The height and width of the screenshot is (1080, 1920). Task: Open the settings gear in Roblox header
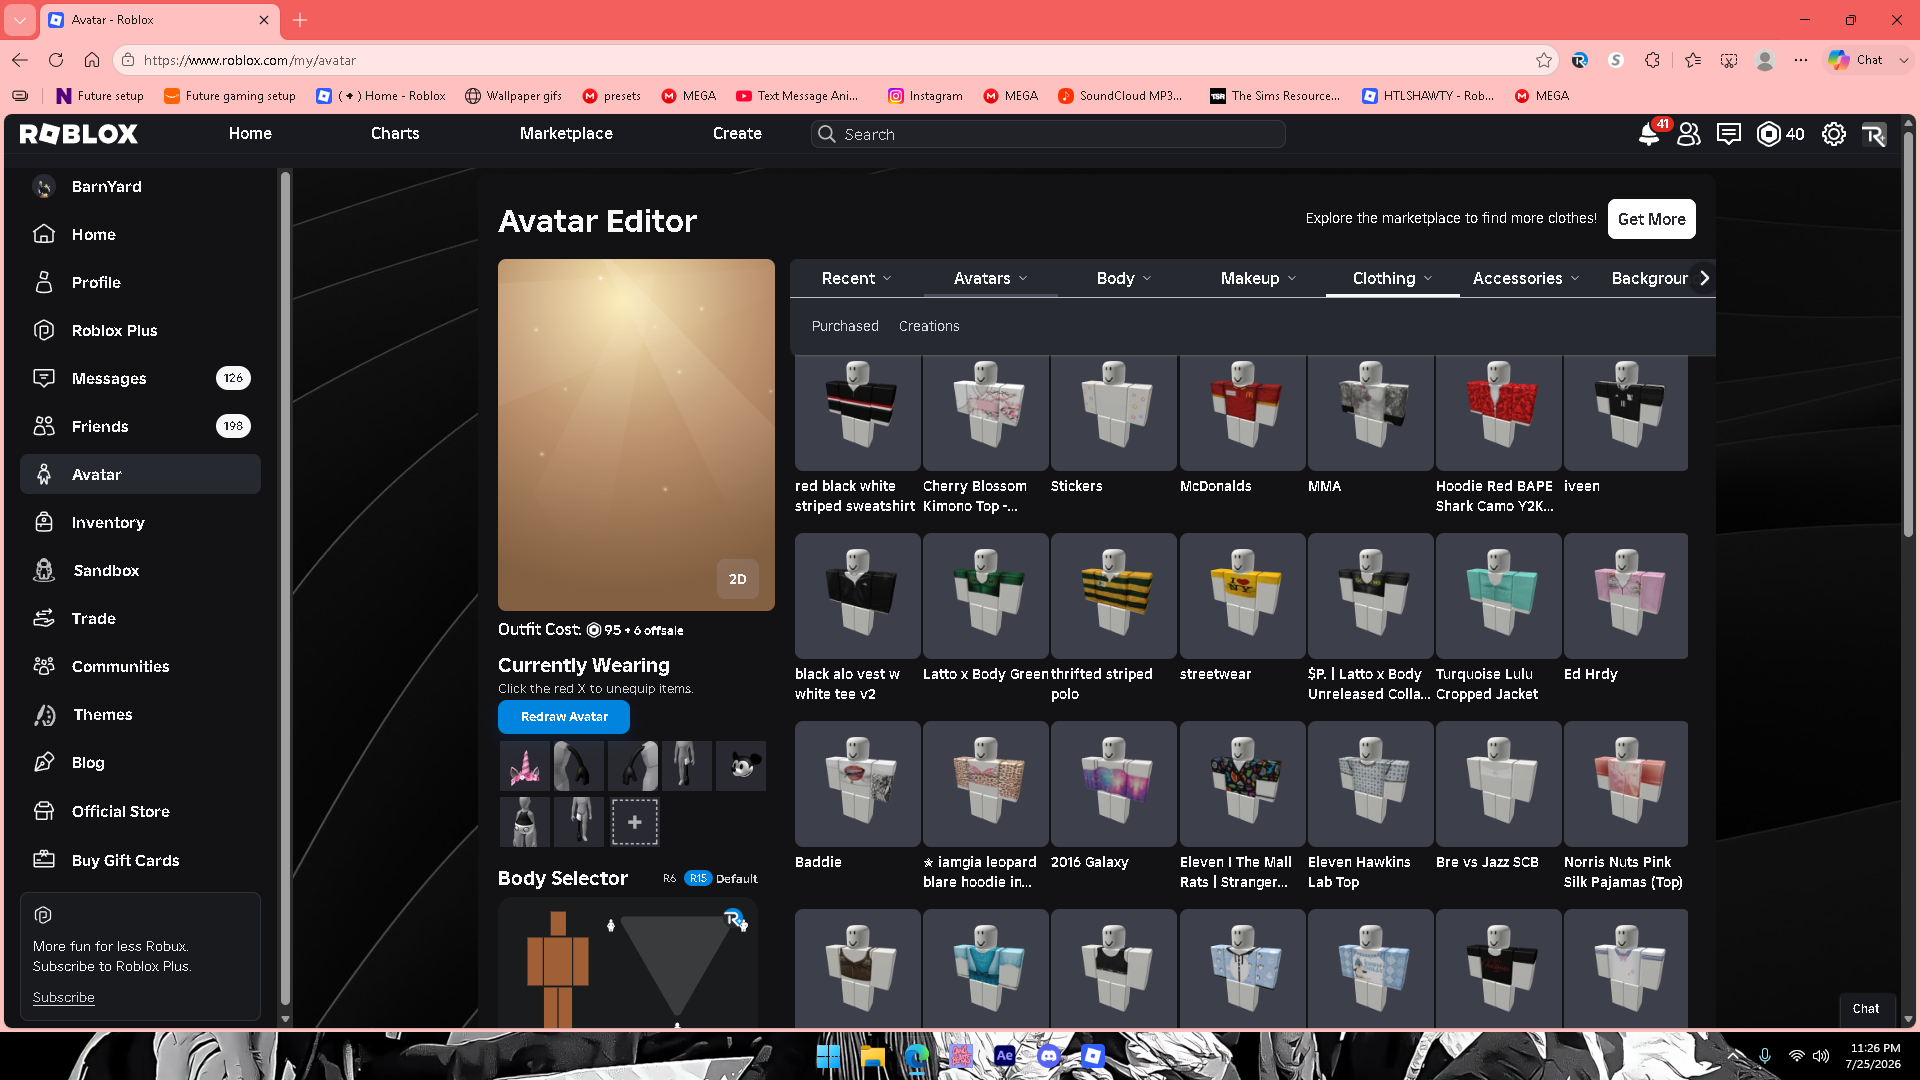point(1834,134)
